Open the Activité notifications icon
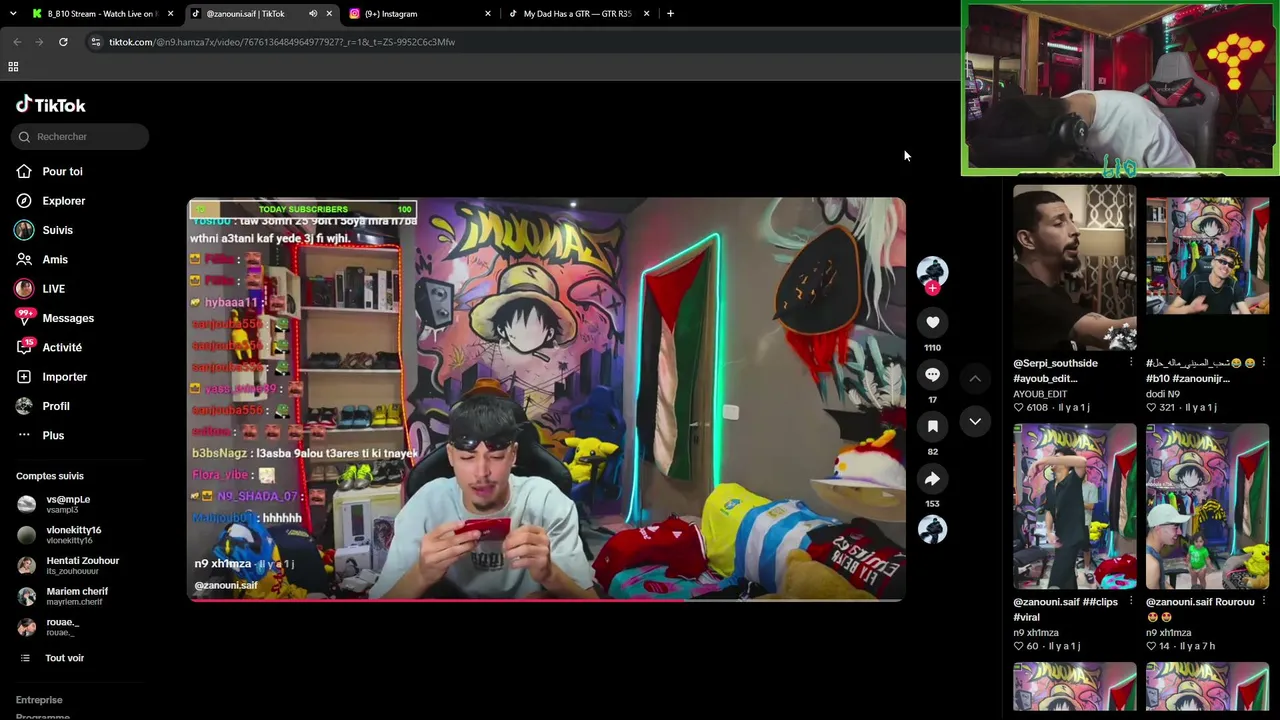1280x720 pixels. tap(24, 347)
